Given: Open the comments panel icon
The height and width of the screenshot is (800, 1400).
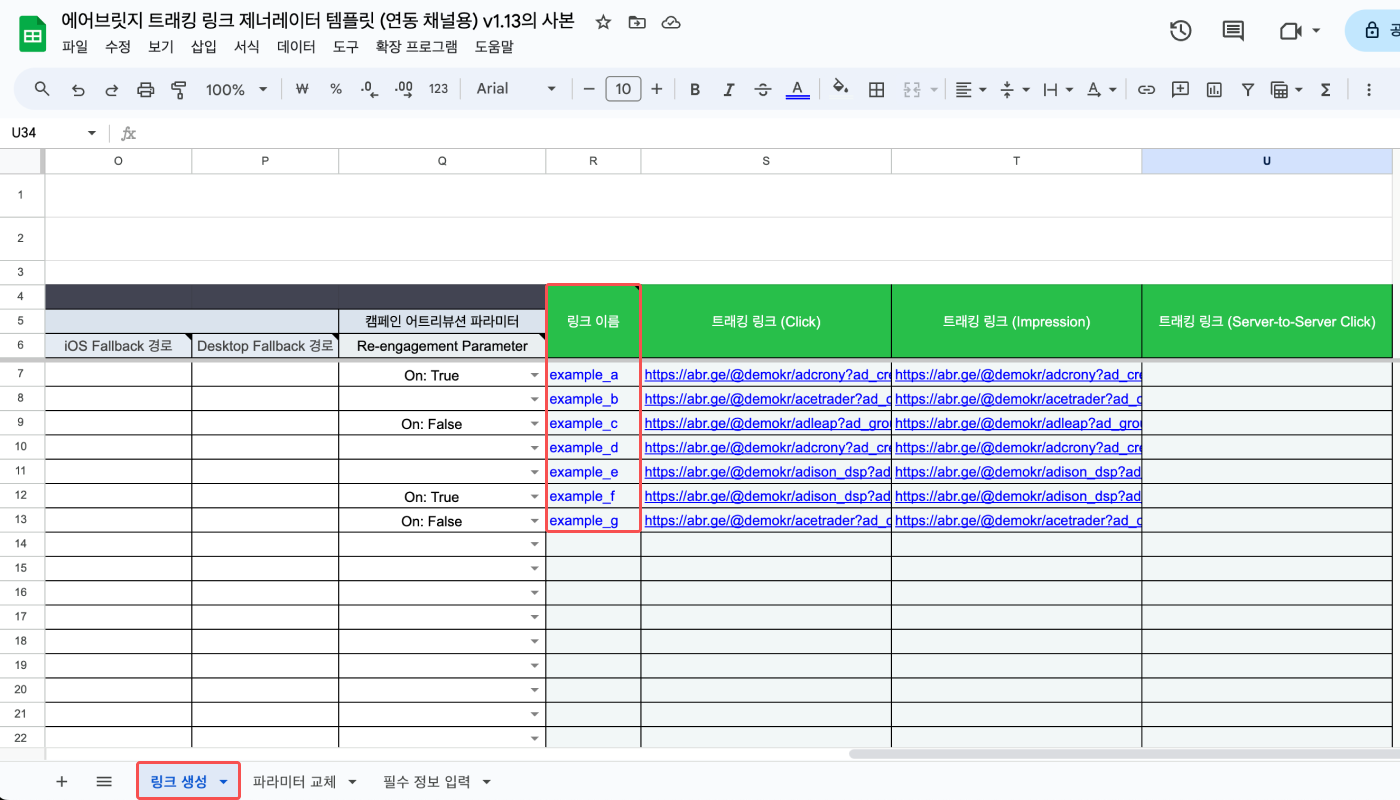Looking at the screenshot, I should pos(1233,31).
